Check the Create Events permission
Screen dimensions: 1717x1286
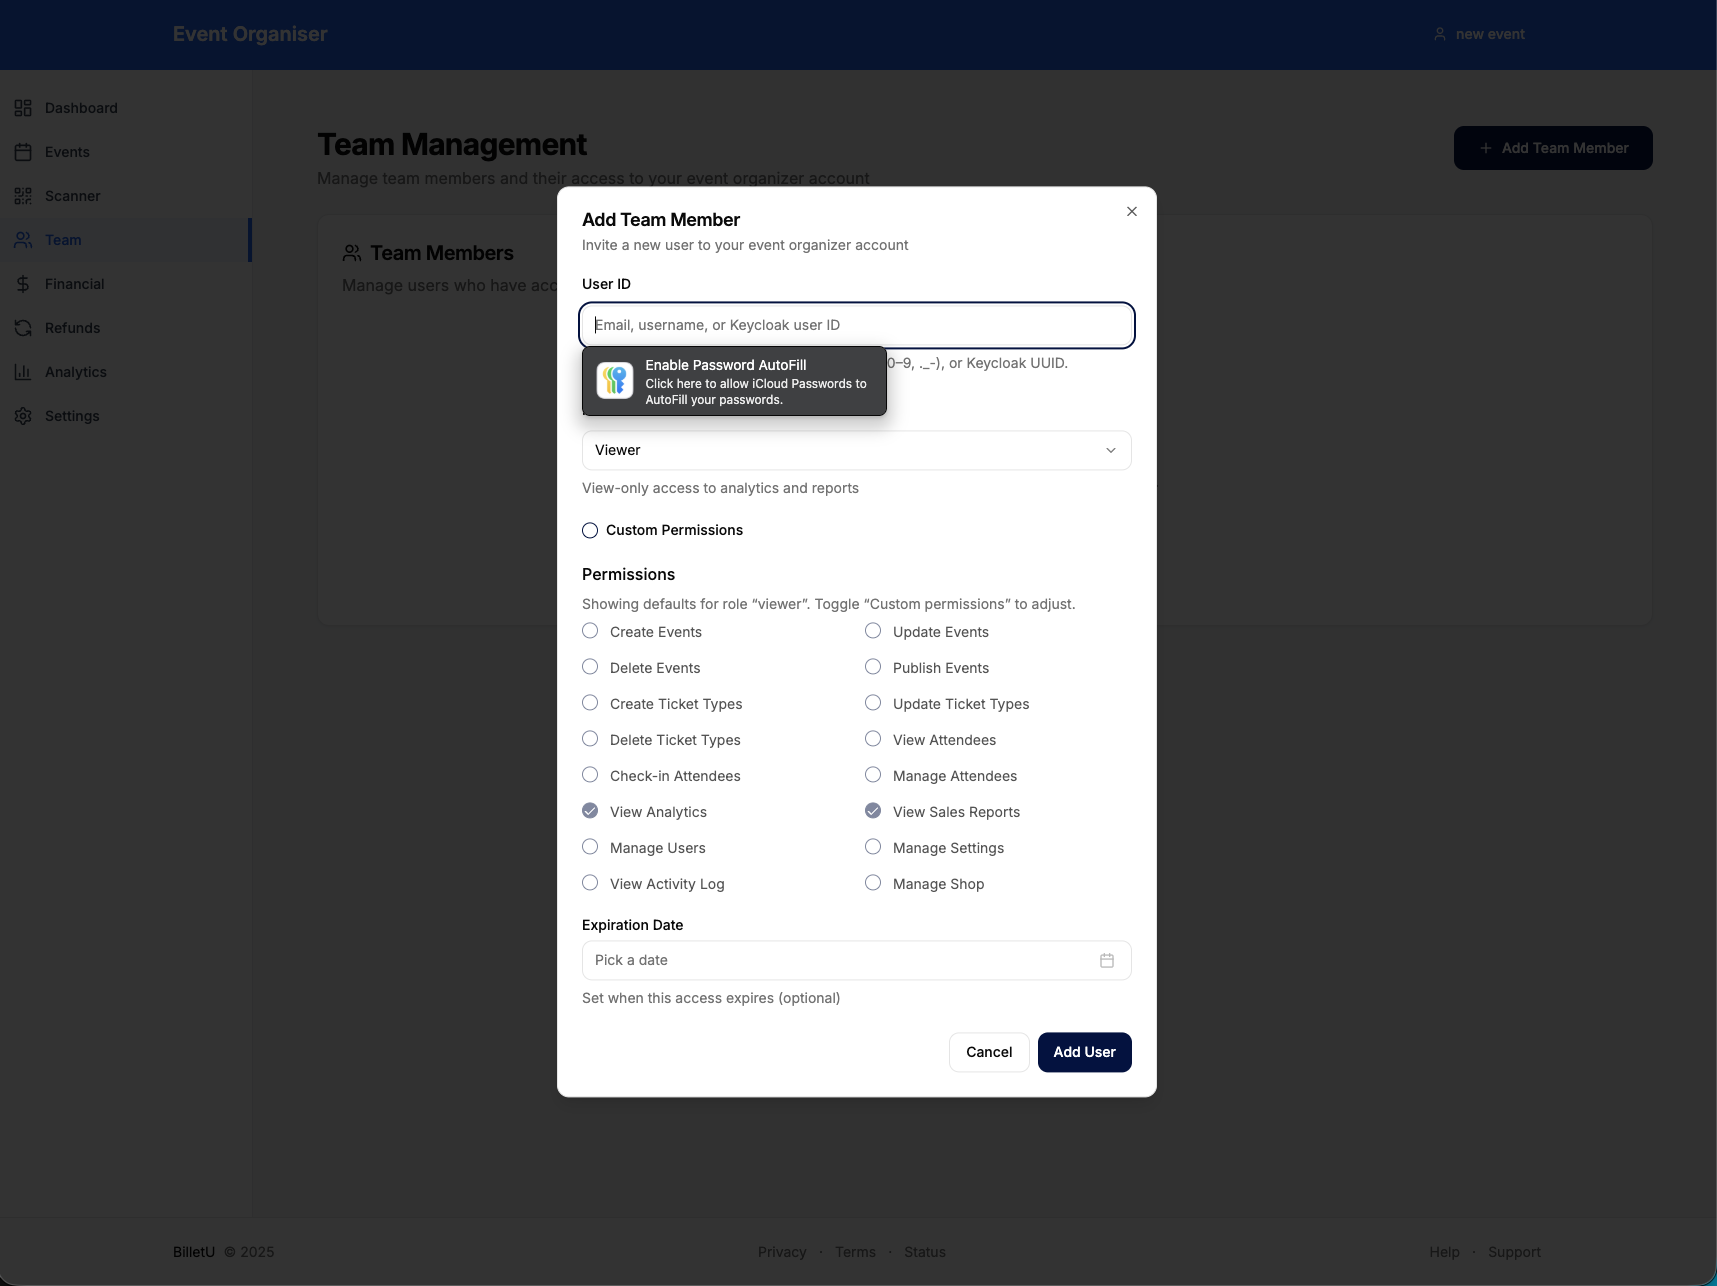(x=590, y=631)
